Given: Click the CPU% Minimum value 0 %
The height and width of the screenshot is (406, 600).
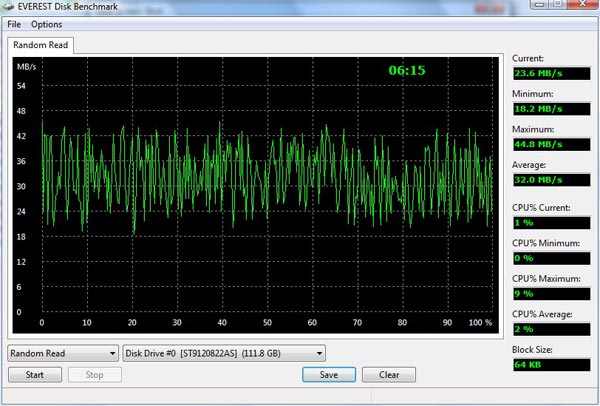Looking at the screenshot, I should pos(551,258).
